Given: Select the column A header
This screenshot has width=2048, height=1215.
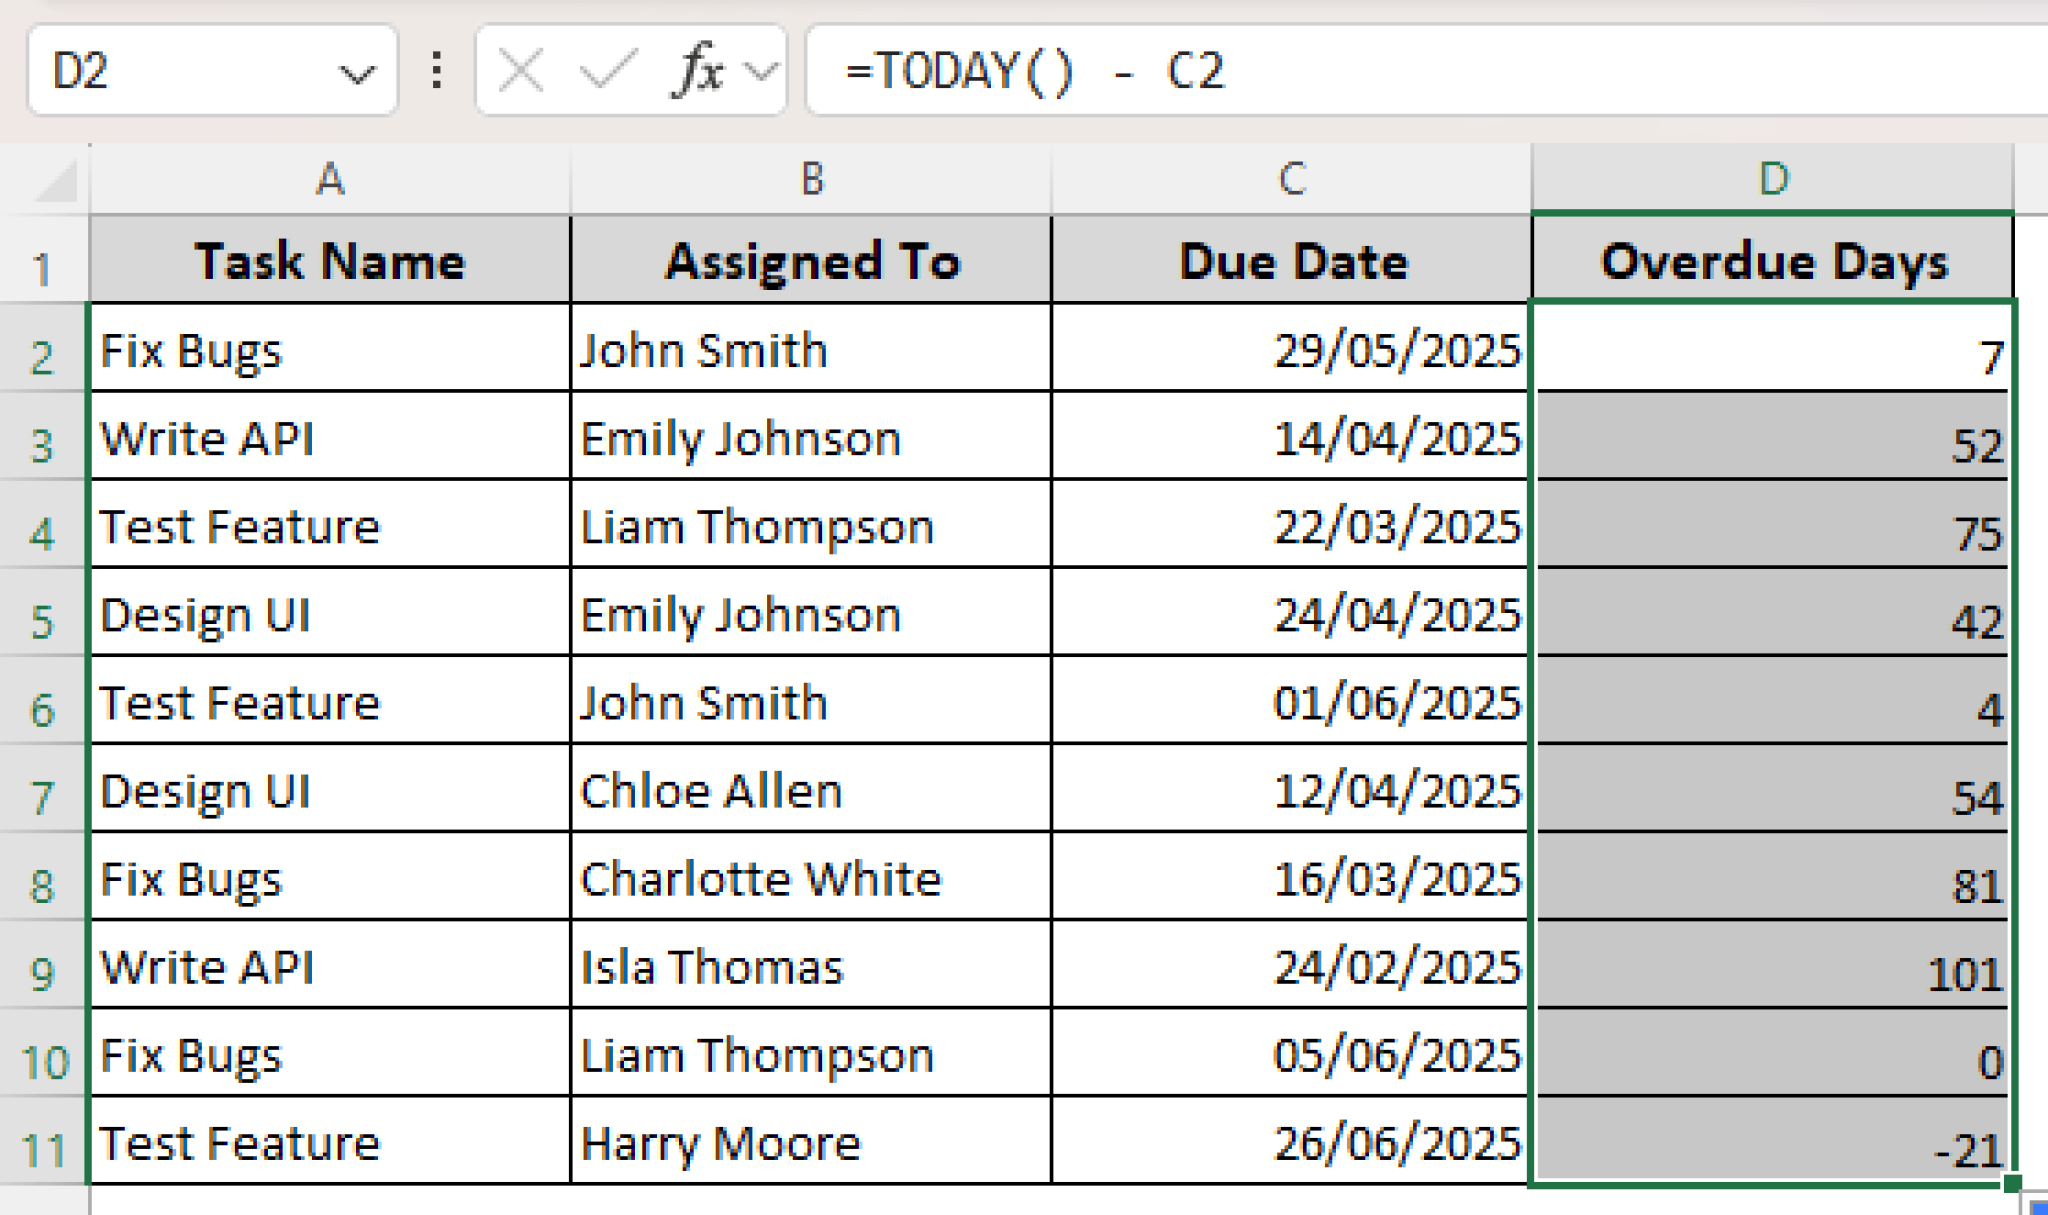Looking at the screenshot, I should tap(330, 180).
